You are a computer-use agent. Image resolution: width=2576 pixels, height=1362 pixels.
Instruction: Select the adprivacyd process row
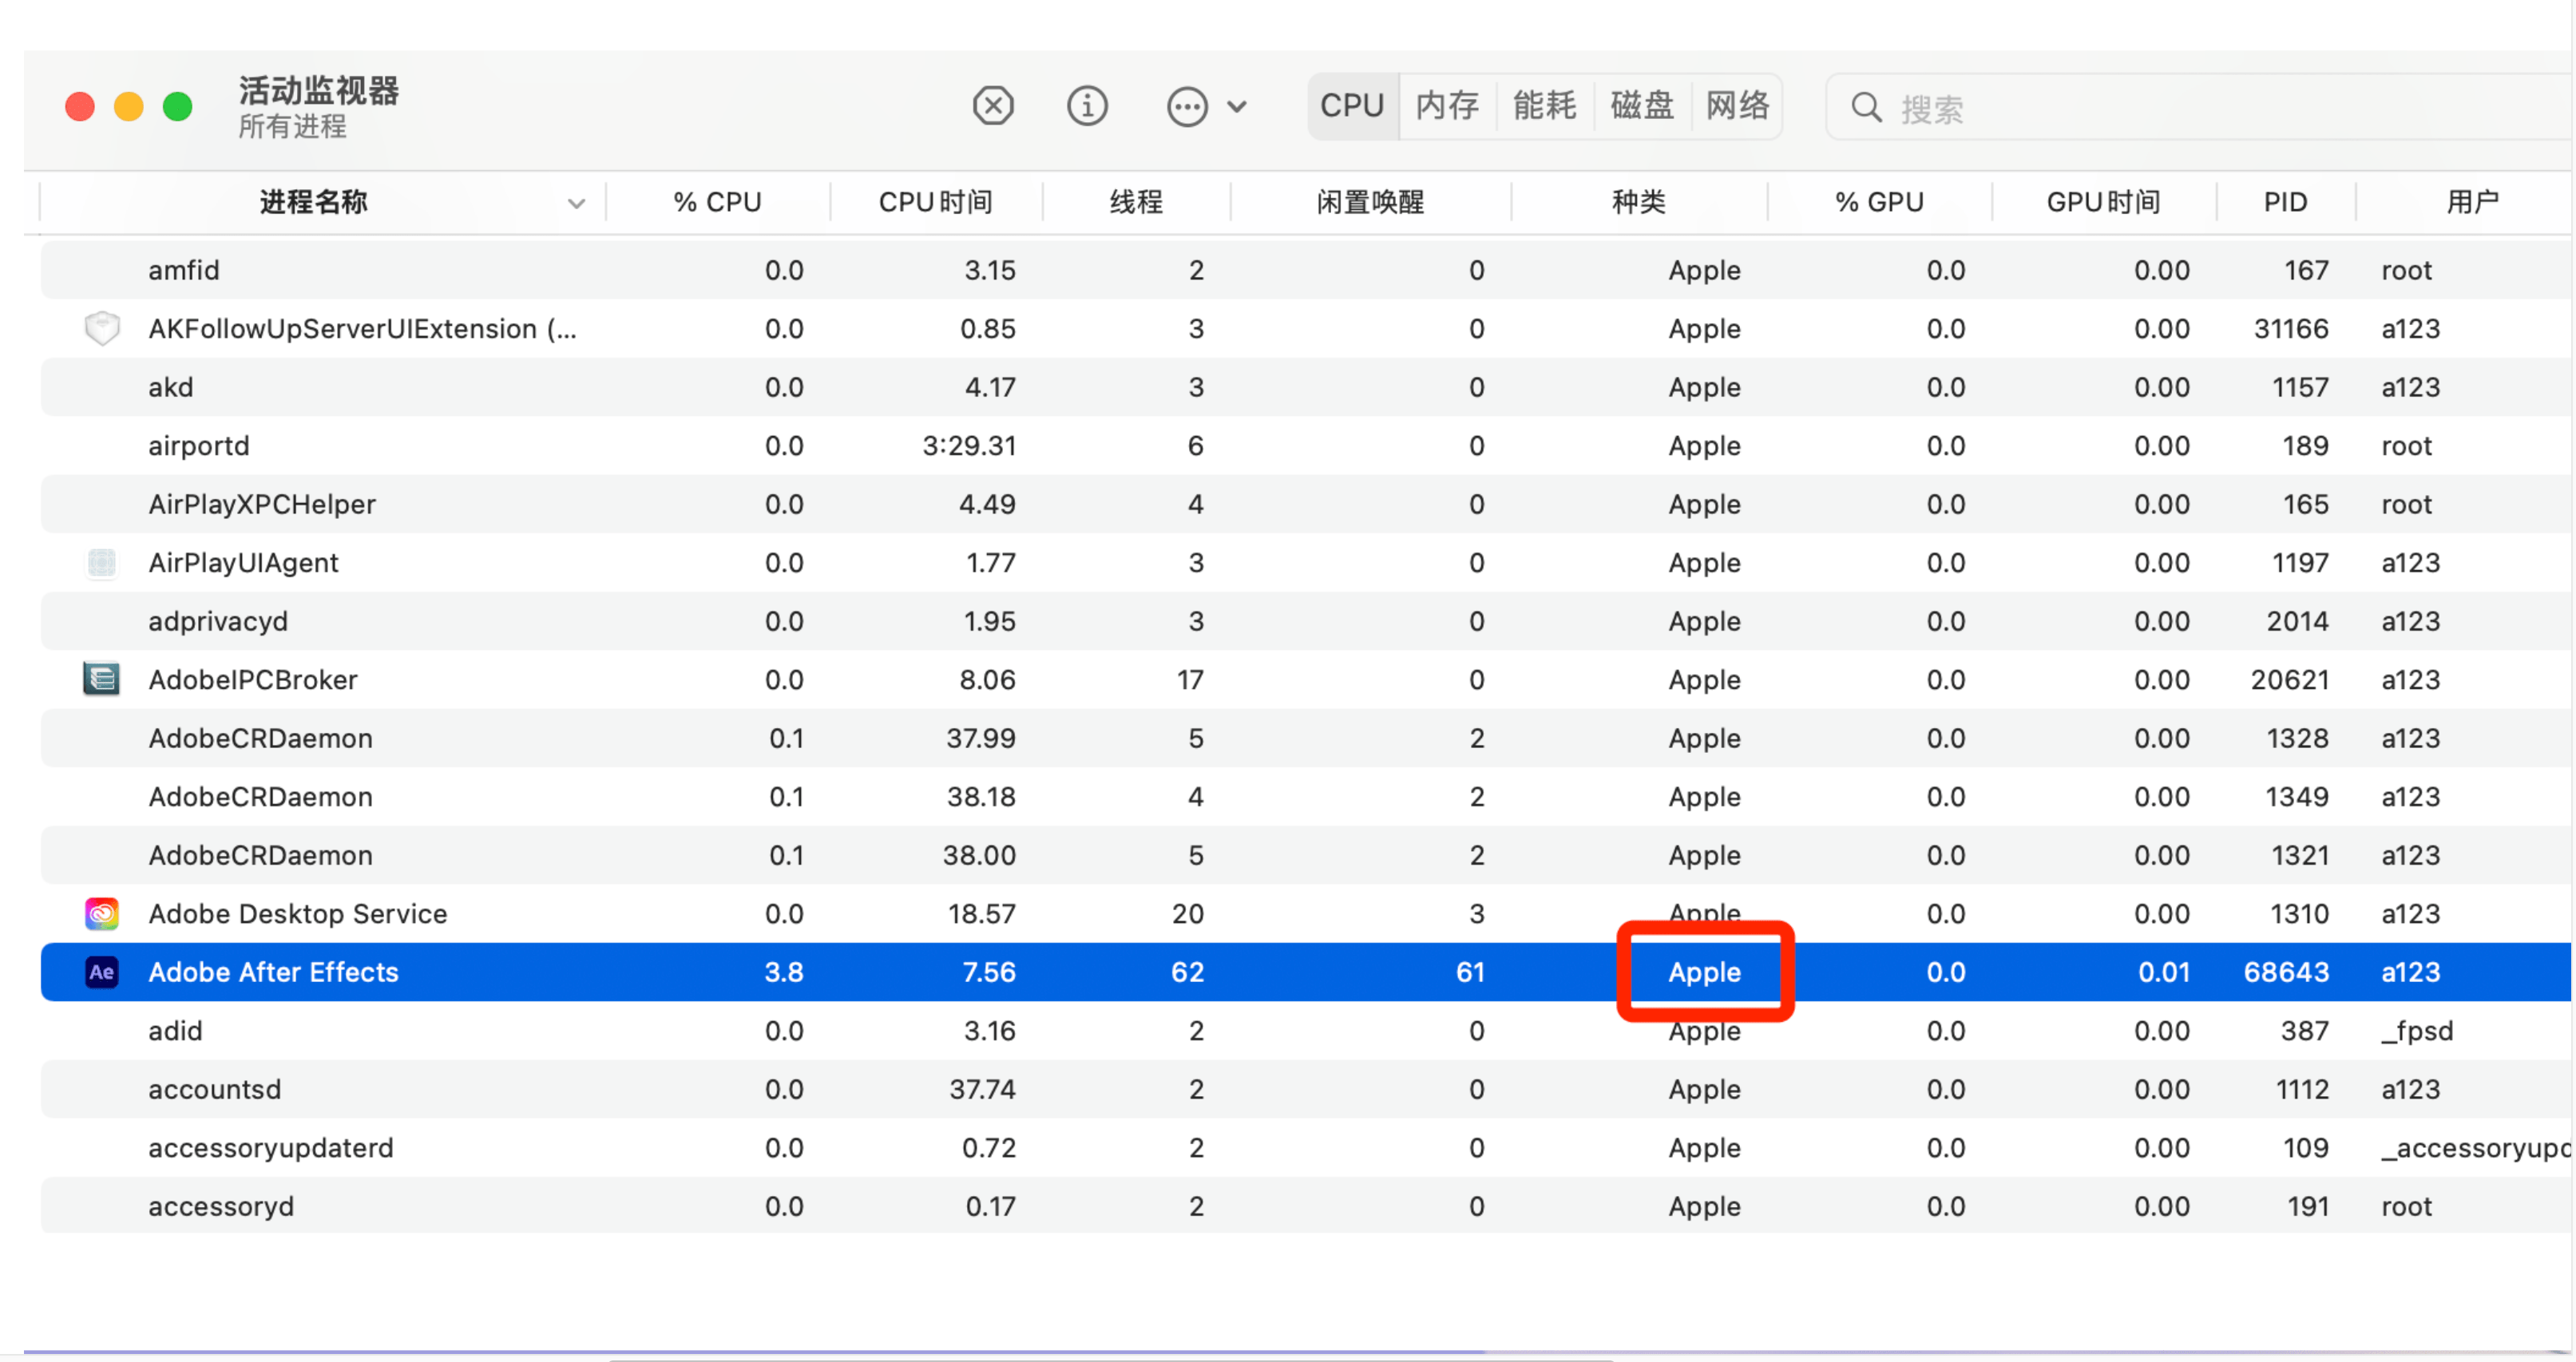click(1306, 621)
